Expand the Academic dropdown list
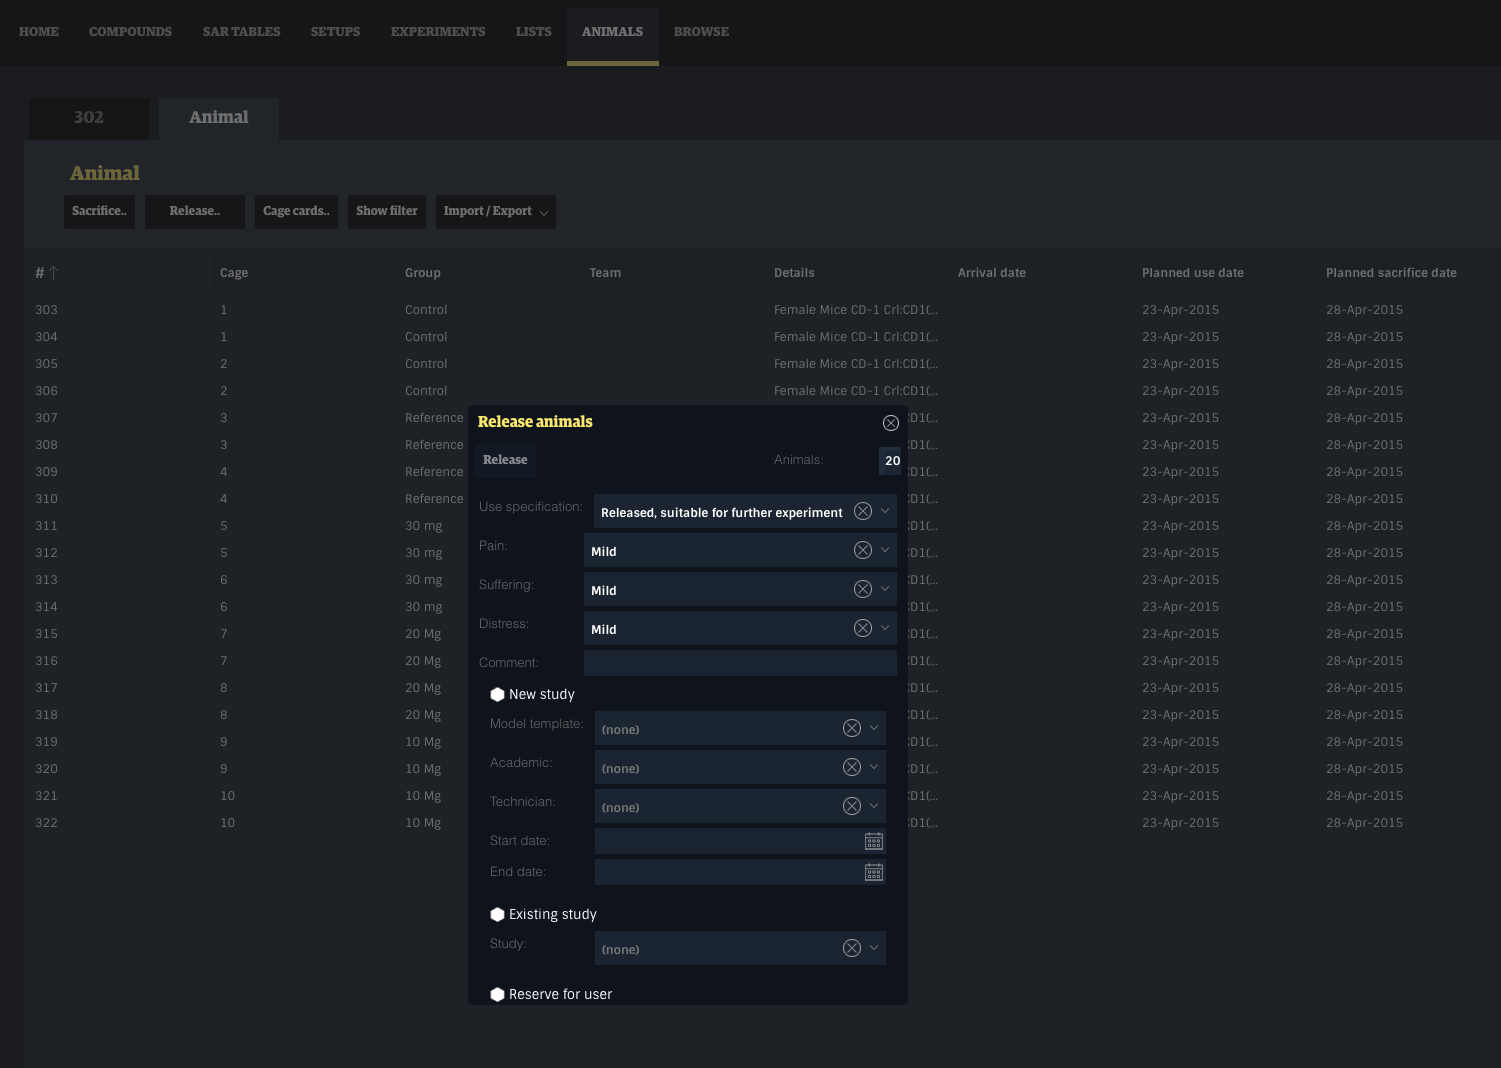This screenshot has height=1068, width=1501. tap(874, 767)
